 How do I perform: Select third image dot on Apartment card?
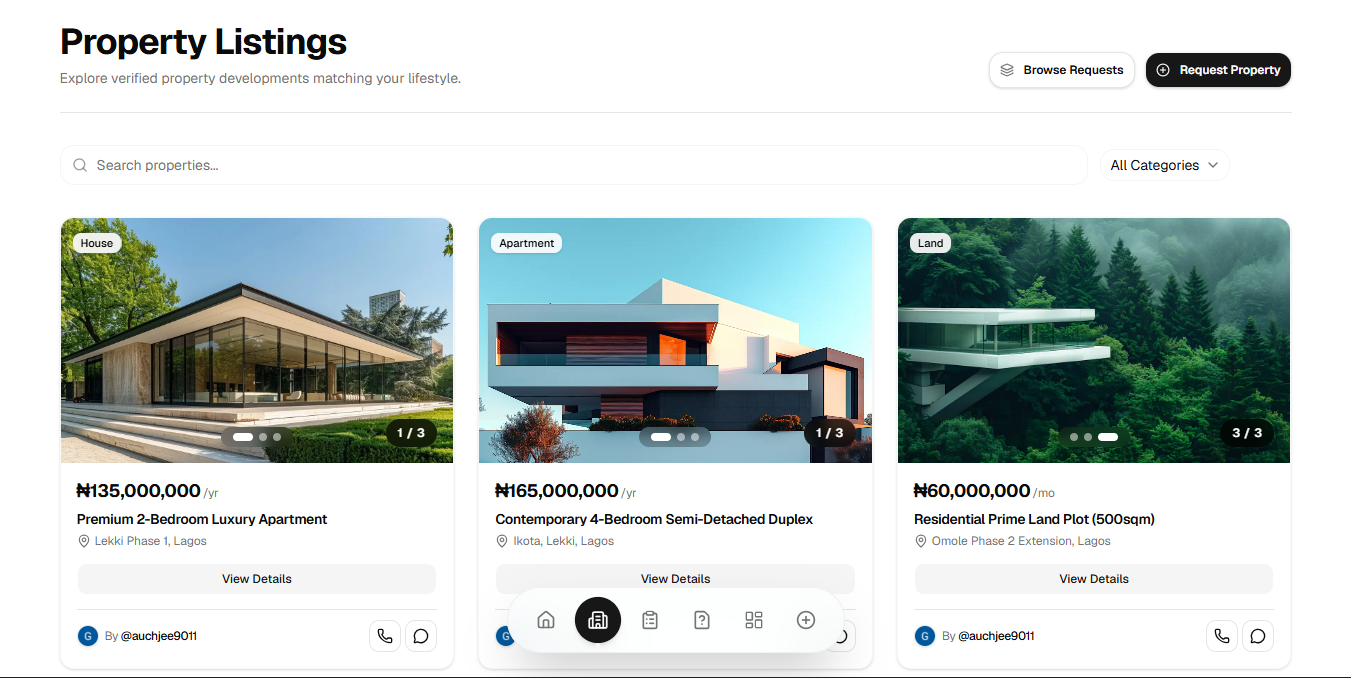(x=695, y=437)
